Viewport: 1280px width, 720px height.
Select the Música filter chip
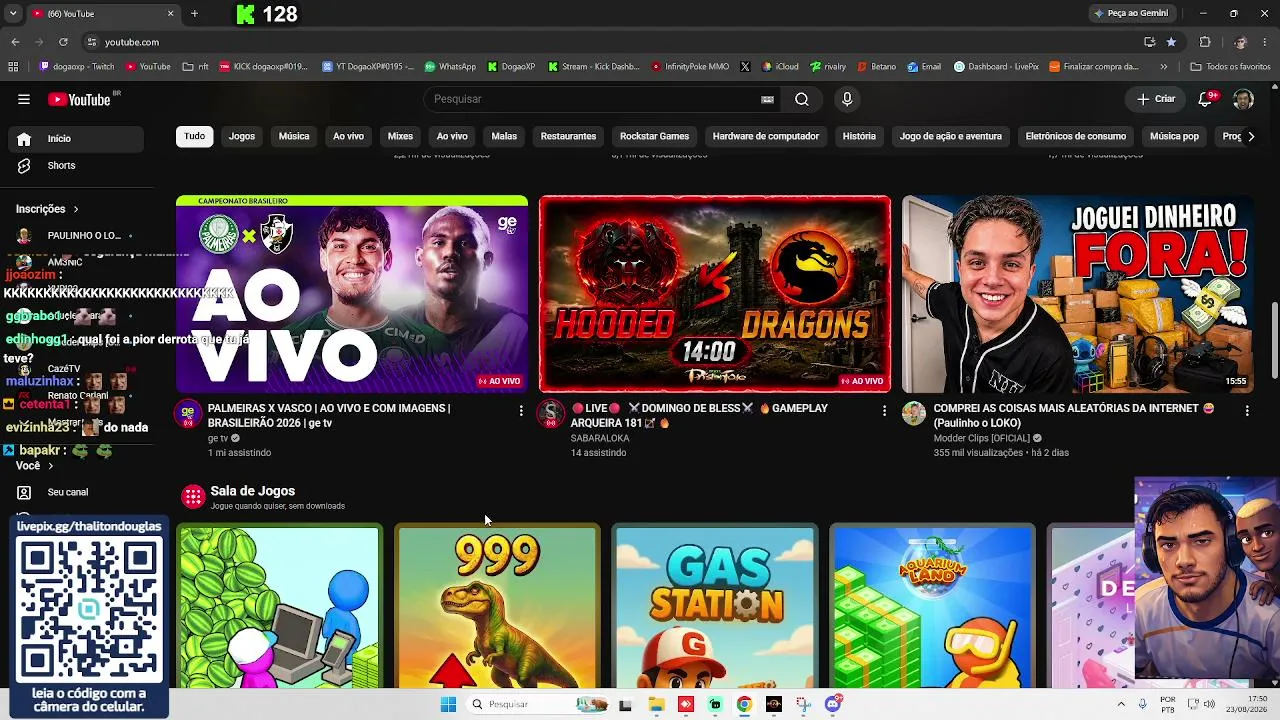tap(294, 136)
